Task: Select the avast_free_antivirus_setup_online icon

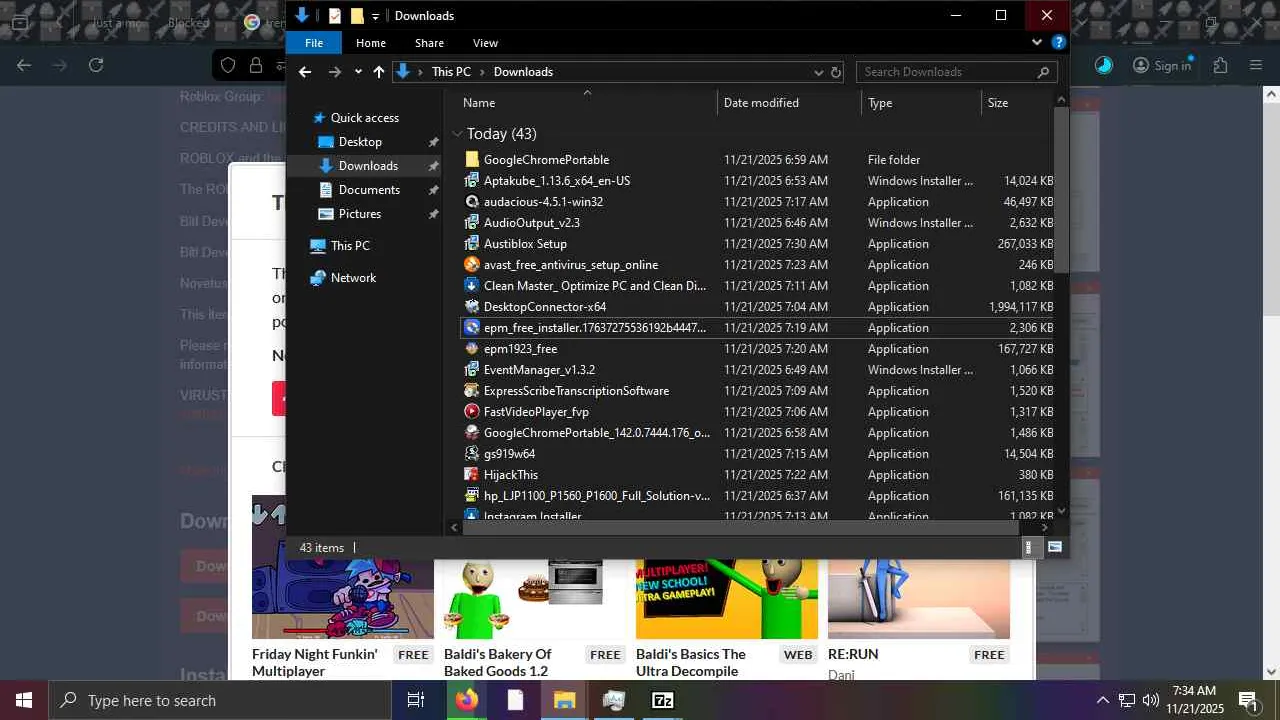Action: click(473, 265)
